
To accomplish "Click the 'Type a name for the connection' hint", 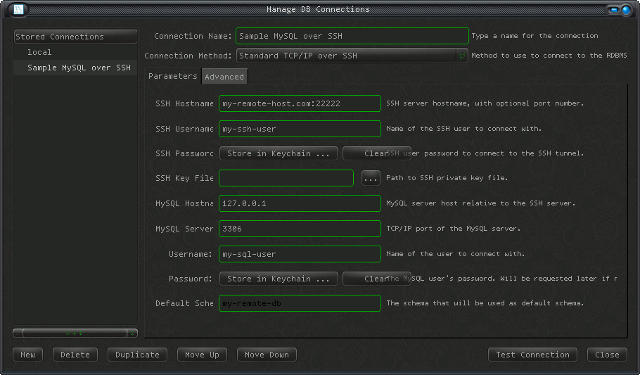I will (535, 36).
